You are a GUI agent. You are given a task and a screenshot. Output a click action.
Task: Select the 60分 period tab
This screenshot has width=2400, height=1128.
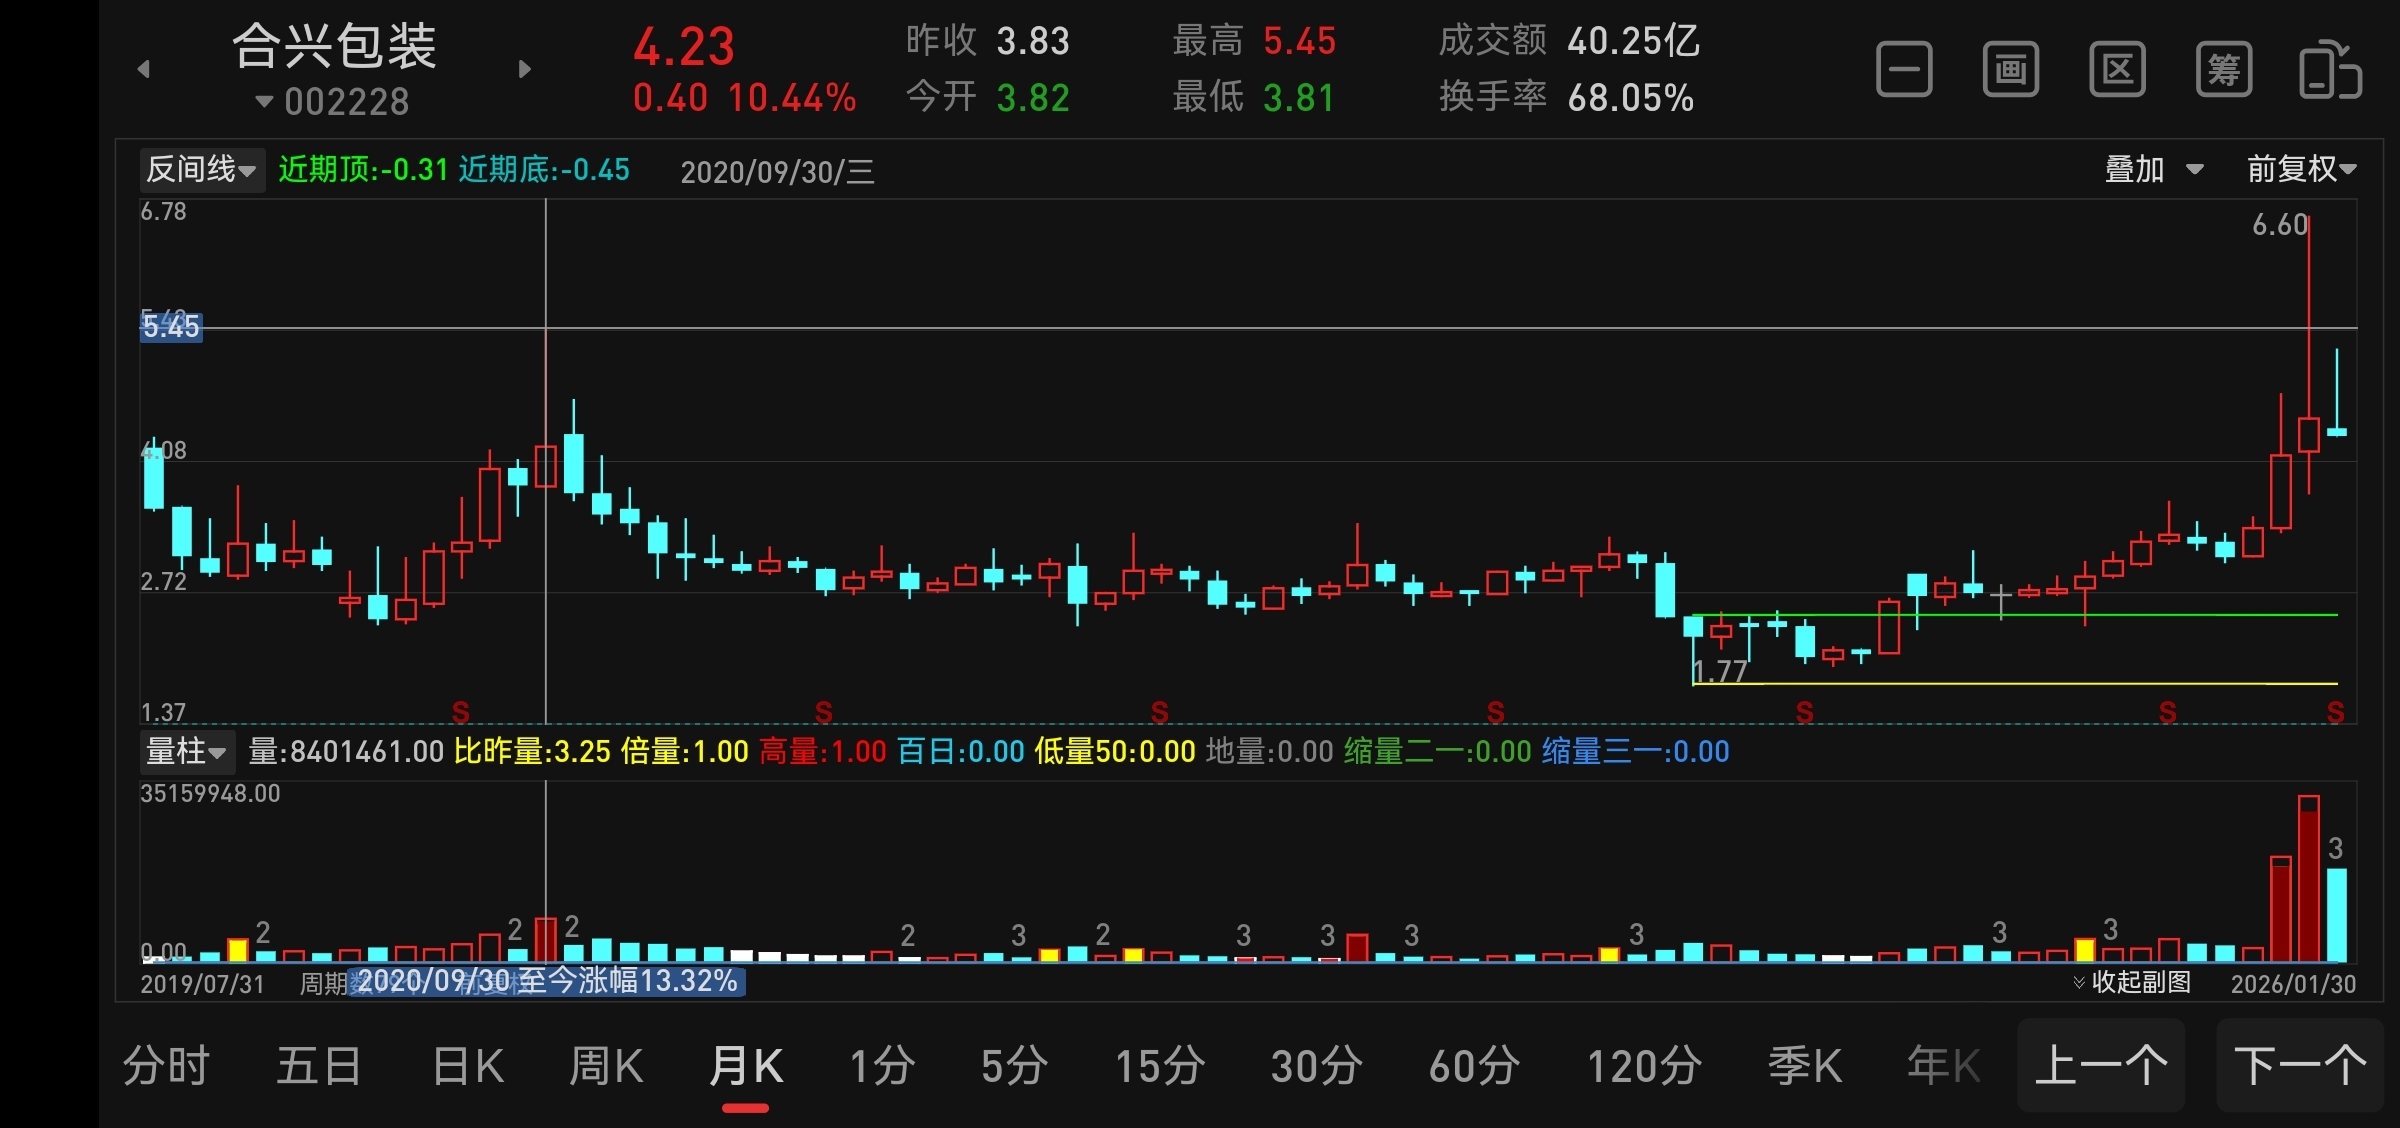[1474, 1066]
